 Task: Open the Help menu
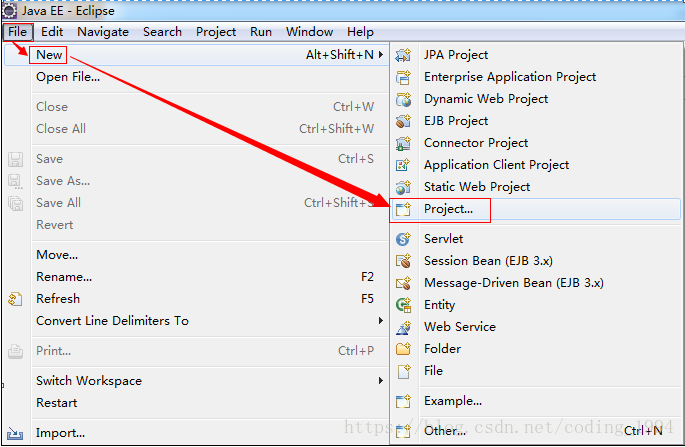(x=360, y=32)
